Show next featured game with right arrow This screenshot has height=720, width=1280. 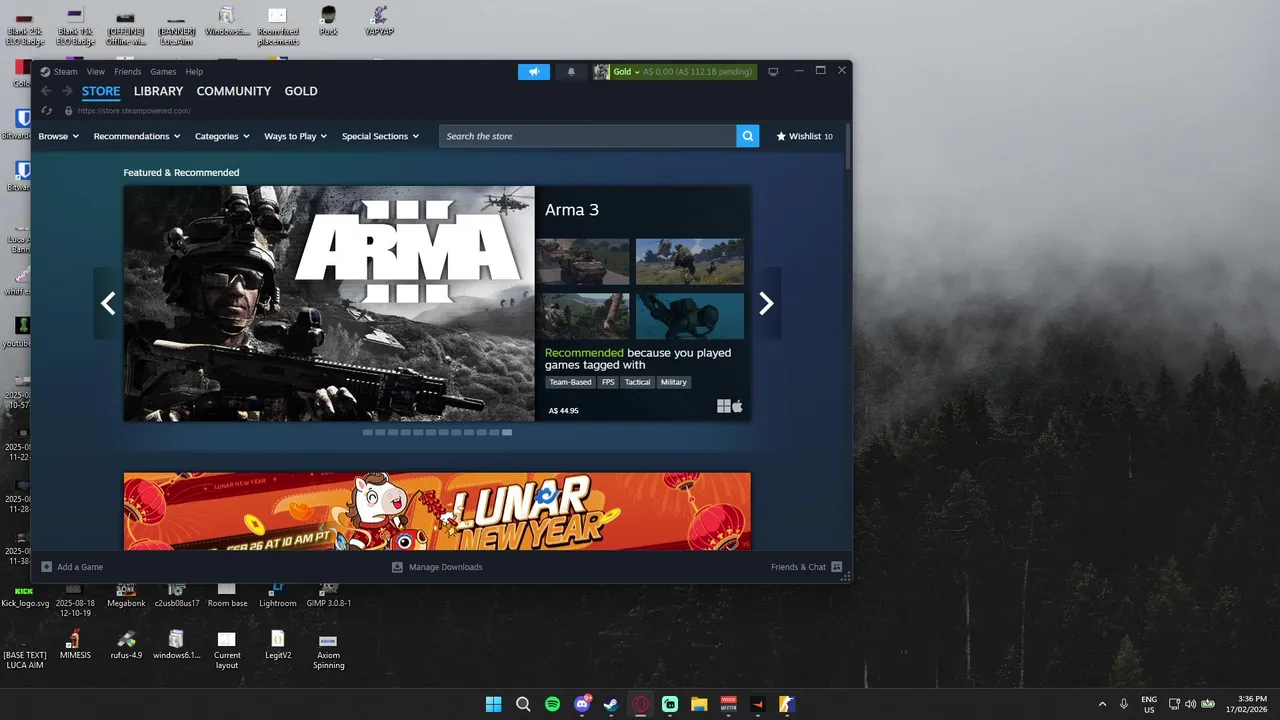point(766,303)
